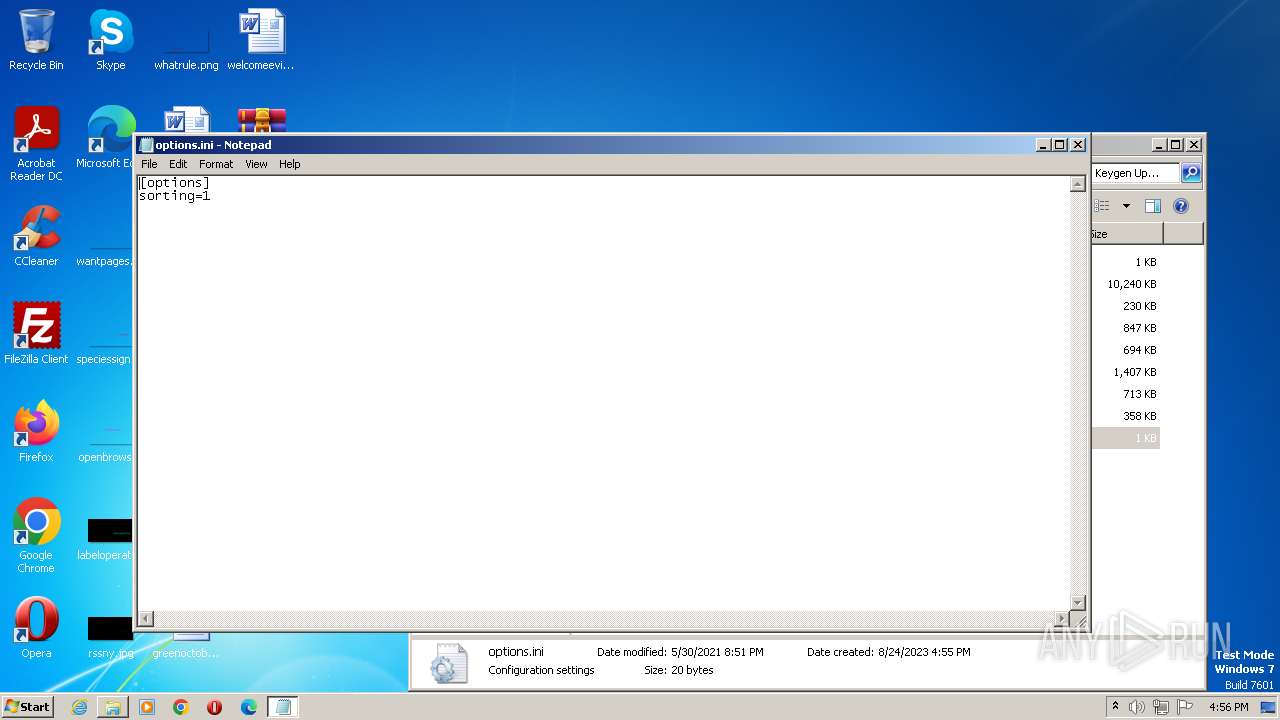The width and height of the screenshot is (1280, 720).
Task: Select the 230 KB file row
Action: 1126,306
